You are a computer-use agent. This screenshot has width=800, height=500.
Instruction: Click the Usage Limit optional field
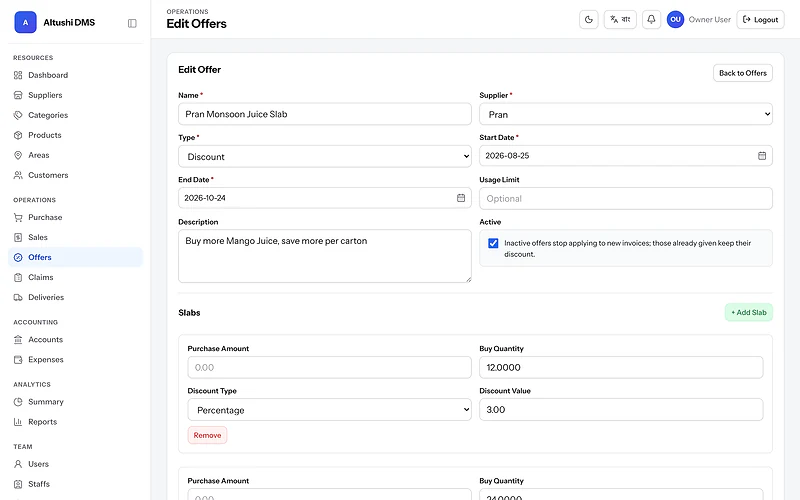(626, 198)
